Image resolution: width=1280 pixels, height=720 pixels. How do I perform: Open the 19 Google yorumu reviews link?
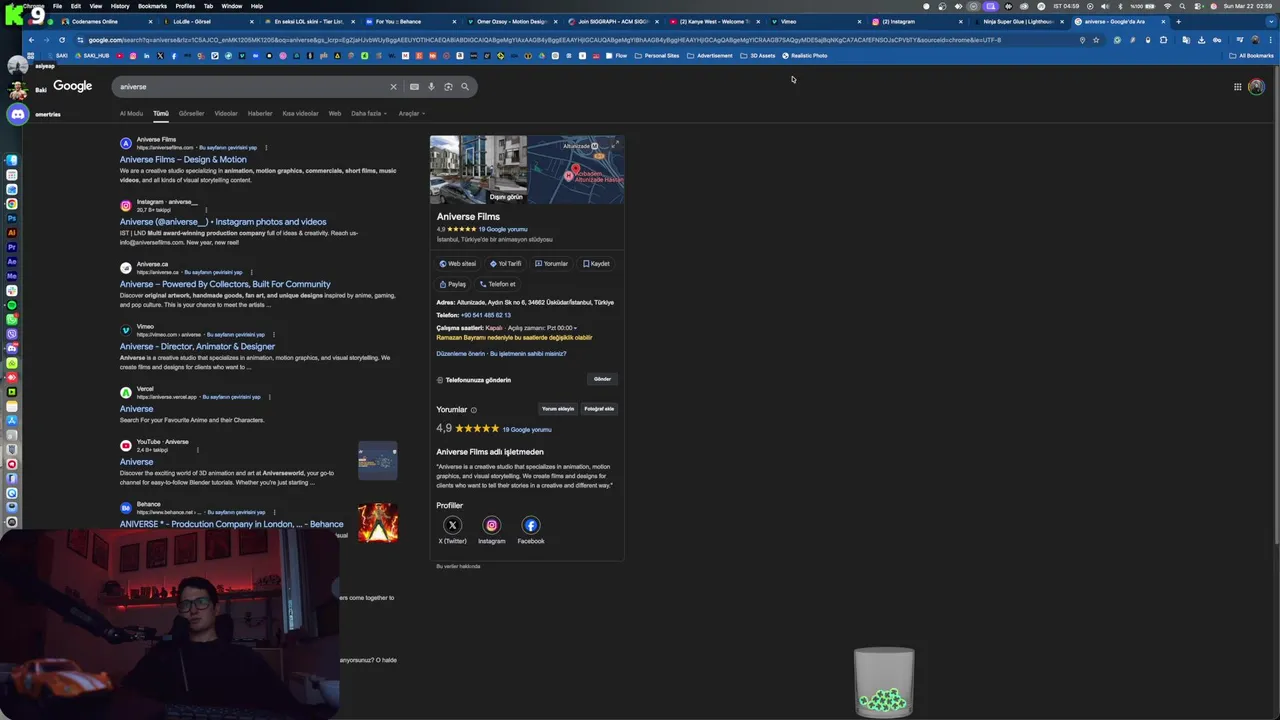[x=502, y=229]
